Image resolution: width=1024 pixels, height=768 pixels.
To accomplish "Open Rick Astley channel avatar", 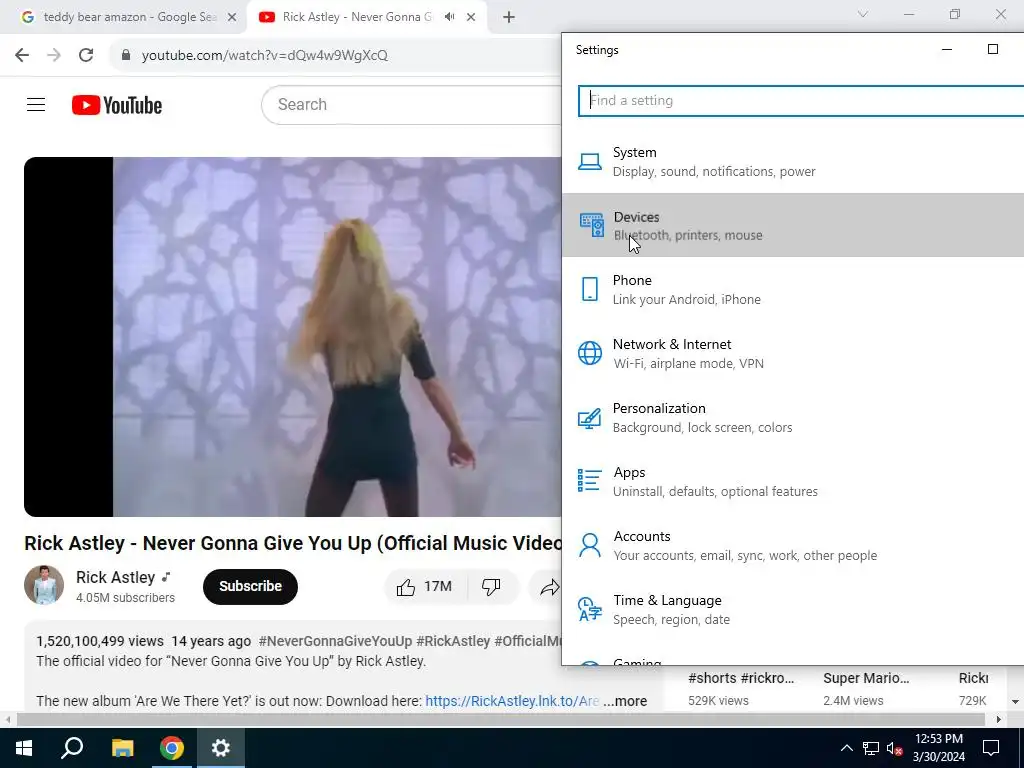I will [44, 585].
